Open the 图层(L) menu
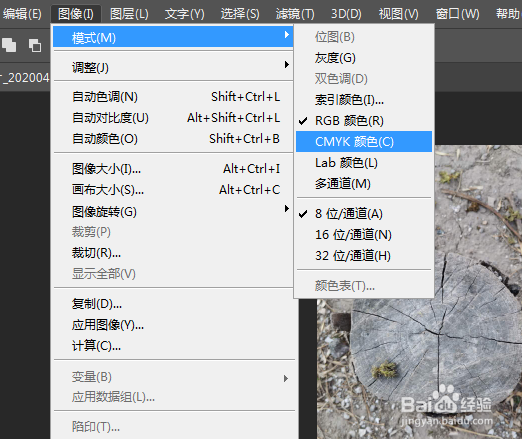The height and width of the screenshot is (439, 522). pyautogui.click(x=129, y=14)
